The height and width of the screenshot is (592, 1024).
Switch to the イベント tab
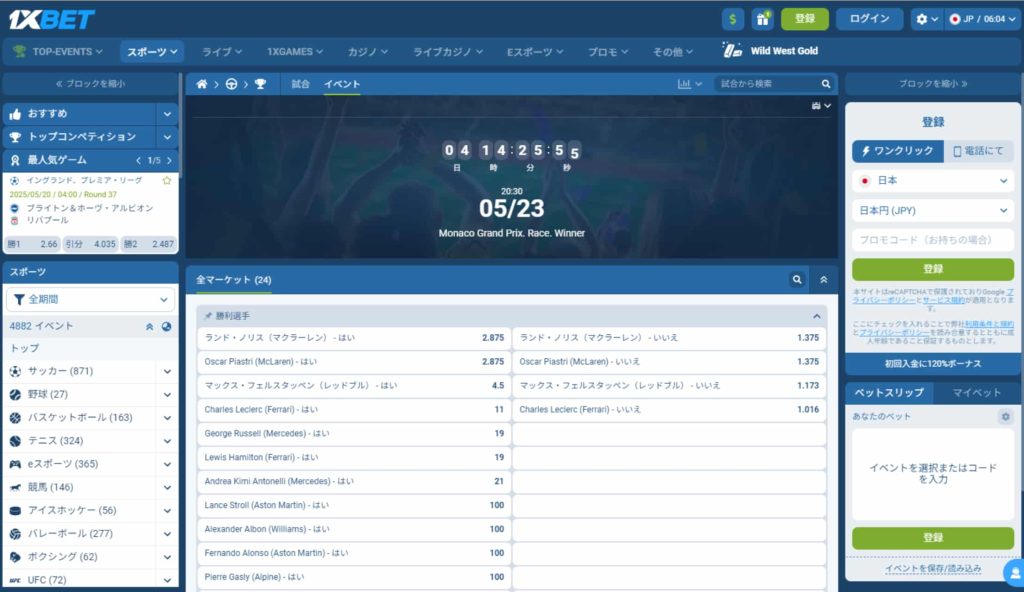tap(342, 84)
